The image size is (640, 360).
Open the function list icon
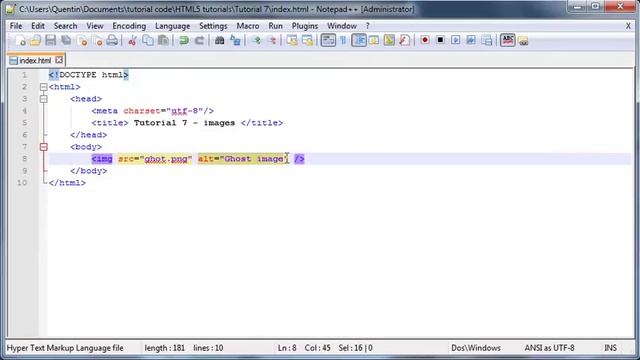coord(404,40)
